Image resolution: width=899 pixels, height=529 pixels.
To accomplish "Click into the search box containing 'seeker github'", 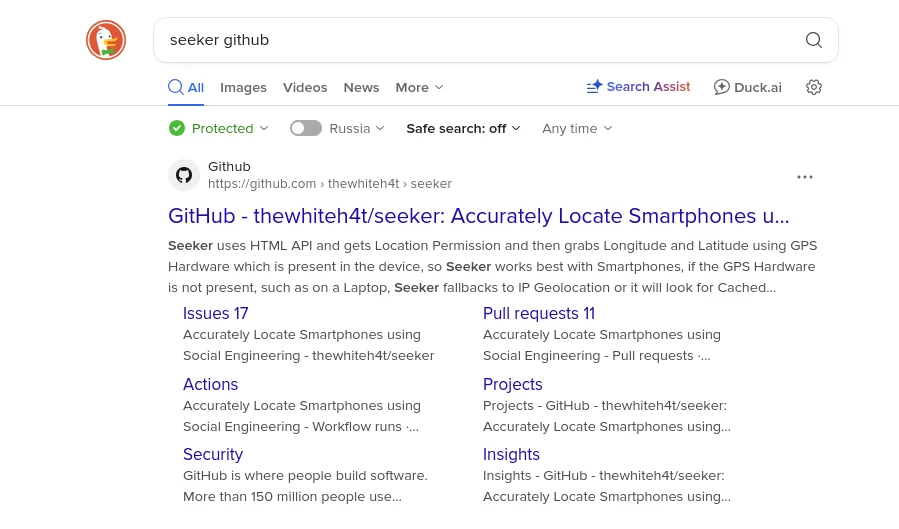I will pos(480,40).
